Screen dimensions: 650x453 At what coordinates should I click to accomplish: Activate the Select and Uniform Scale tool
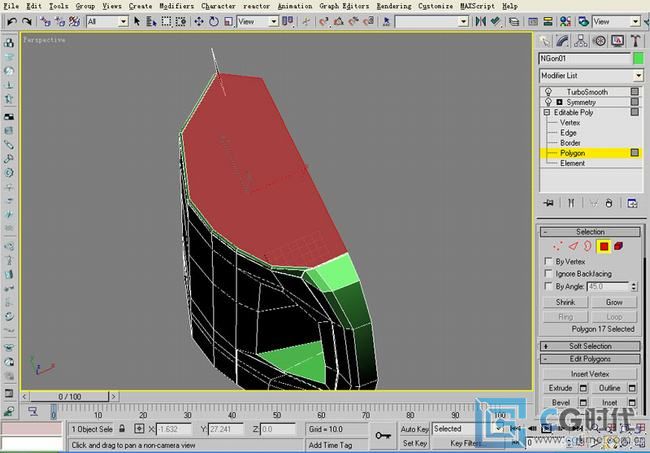228,22
